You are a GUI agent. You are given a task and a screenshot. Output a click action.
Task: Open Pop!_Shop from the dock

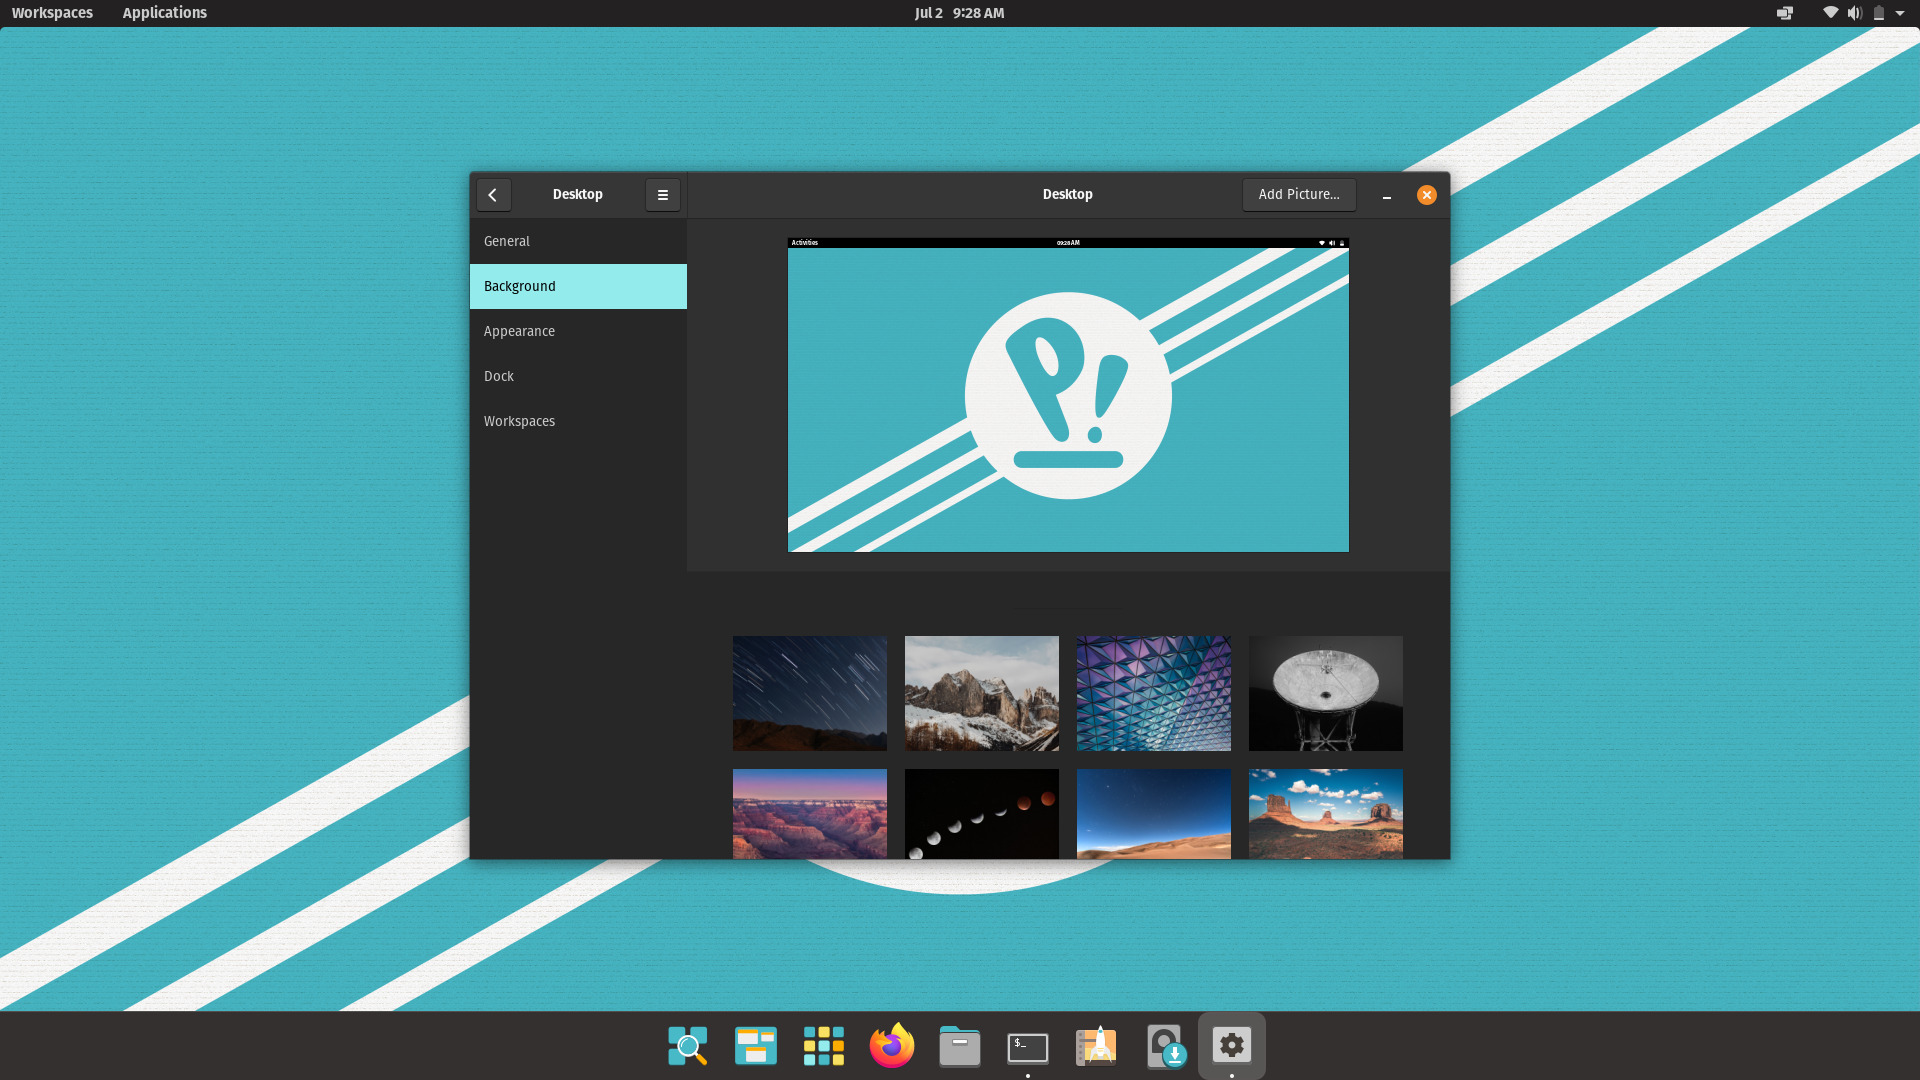[x=1097, y=1046]
